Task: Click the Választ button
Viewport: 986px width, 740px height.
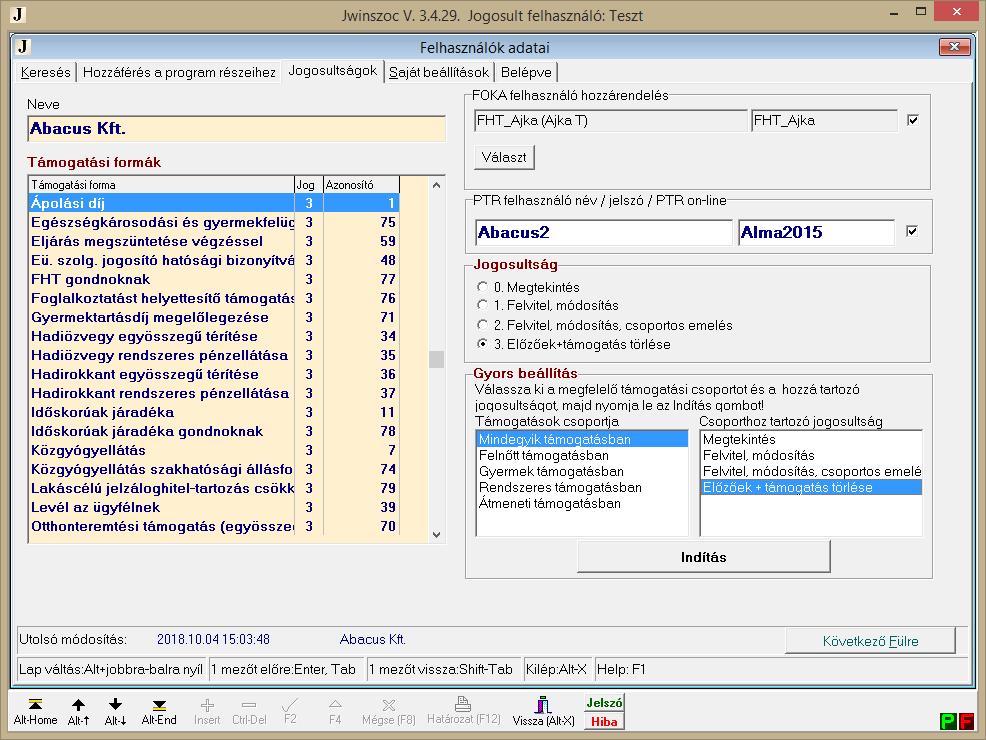Action: coord(504,157)
